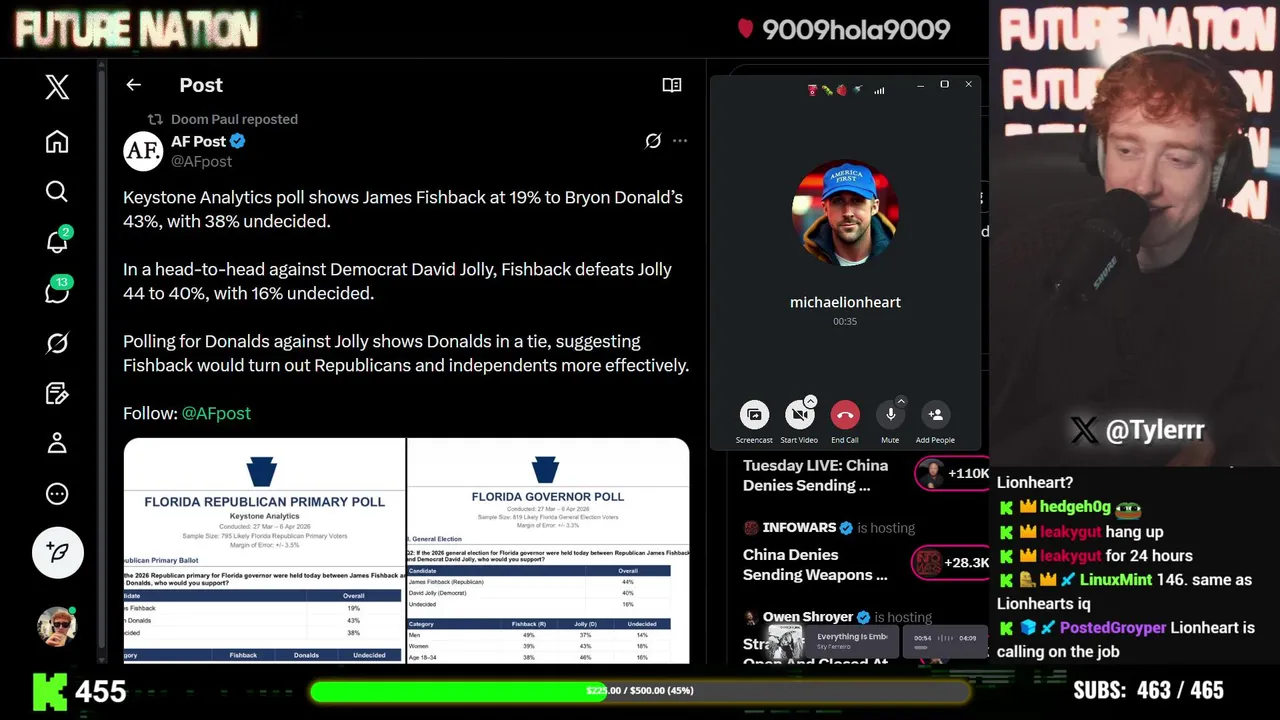Click 9009hola9009 name in top banner
This screenshot has height=720, width=1280.
[856, 30]
